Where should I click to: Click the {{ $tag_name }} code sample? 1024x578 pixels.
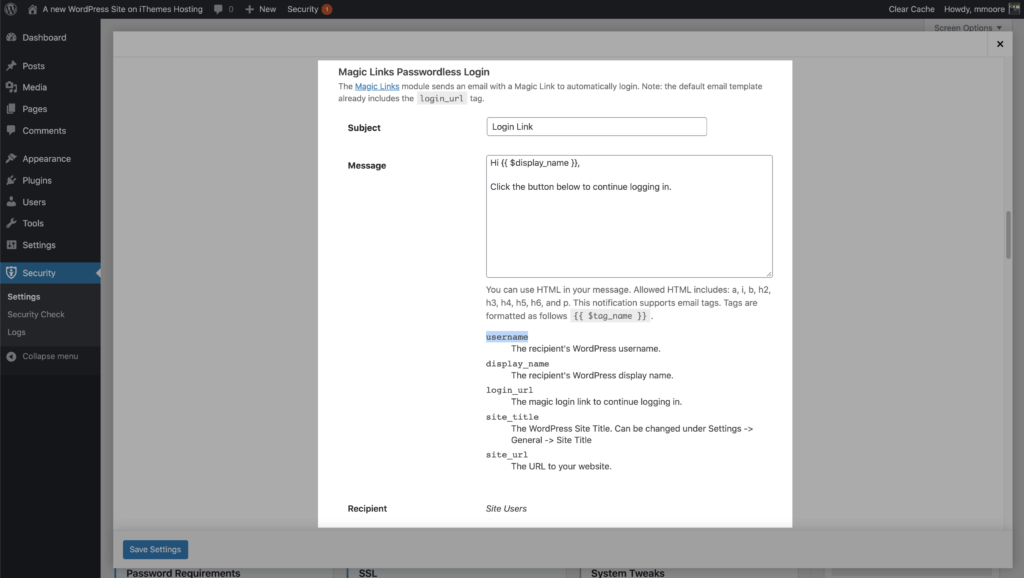pos(610,316)
